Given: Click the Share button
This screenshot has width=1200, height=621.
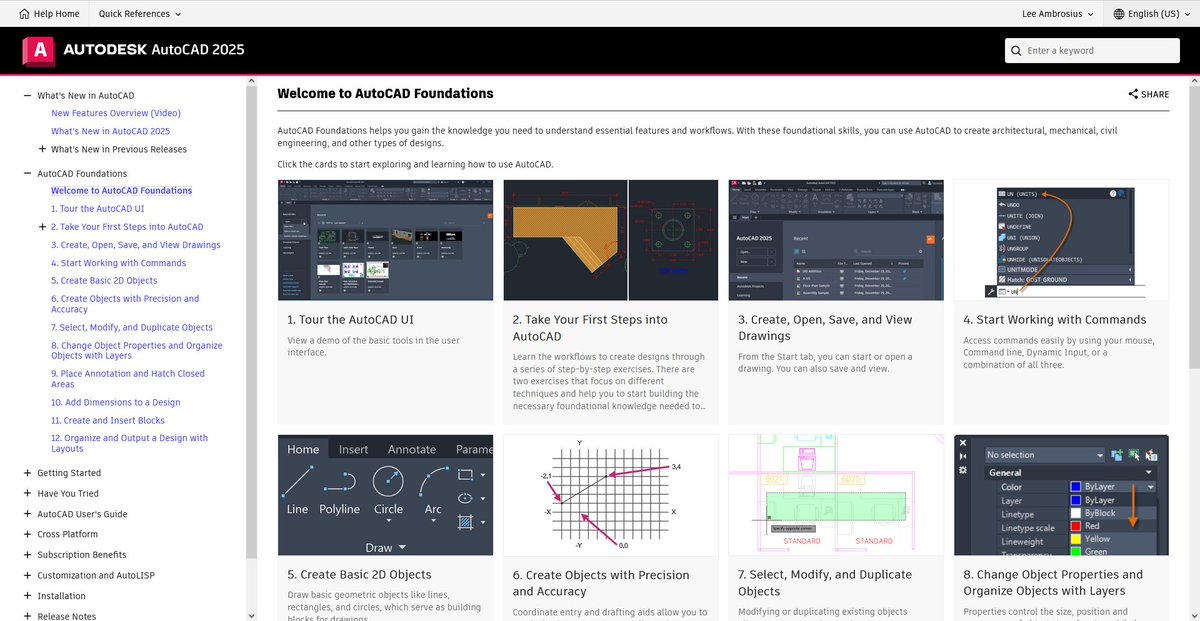Looking at the screenshot, I should point(1148,94).
